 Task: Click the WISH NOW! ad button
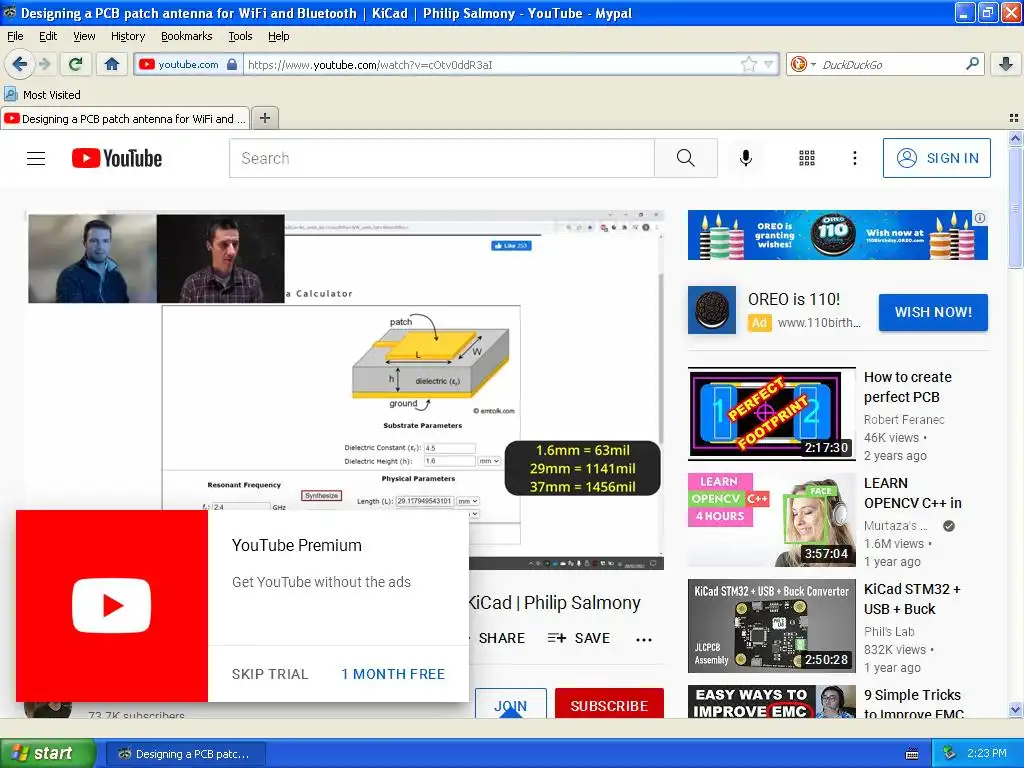[x=933, y=312]
